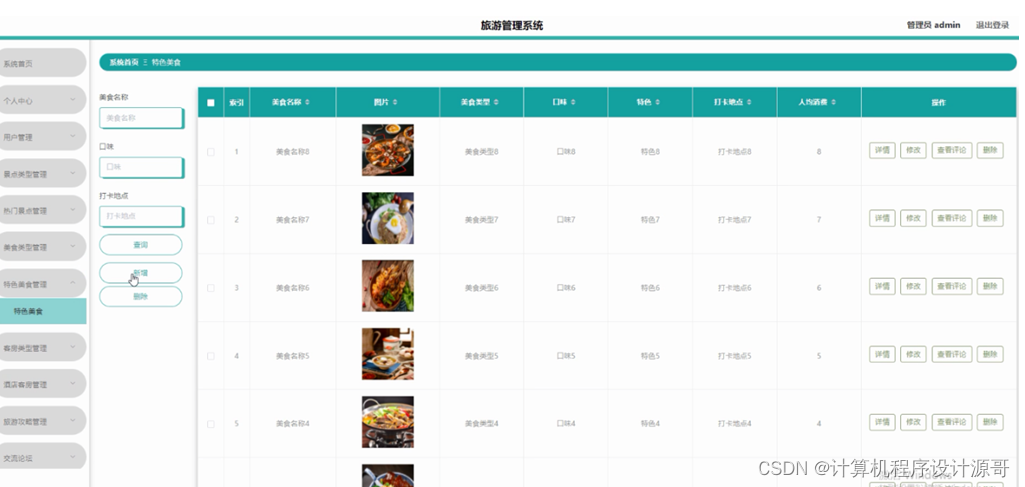Expand 客房类型管理 sidebar menu
Screen dimensions: 1025x487
[x=41, y=348]
